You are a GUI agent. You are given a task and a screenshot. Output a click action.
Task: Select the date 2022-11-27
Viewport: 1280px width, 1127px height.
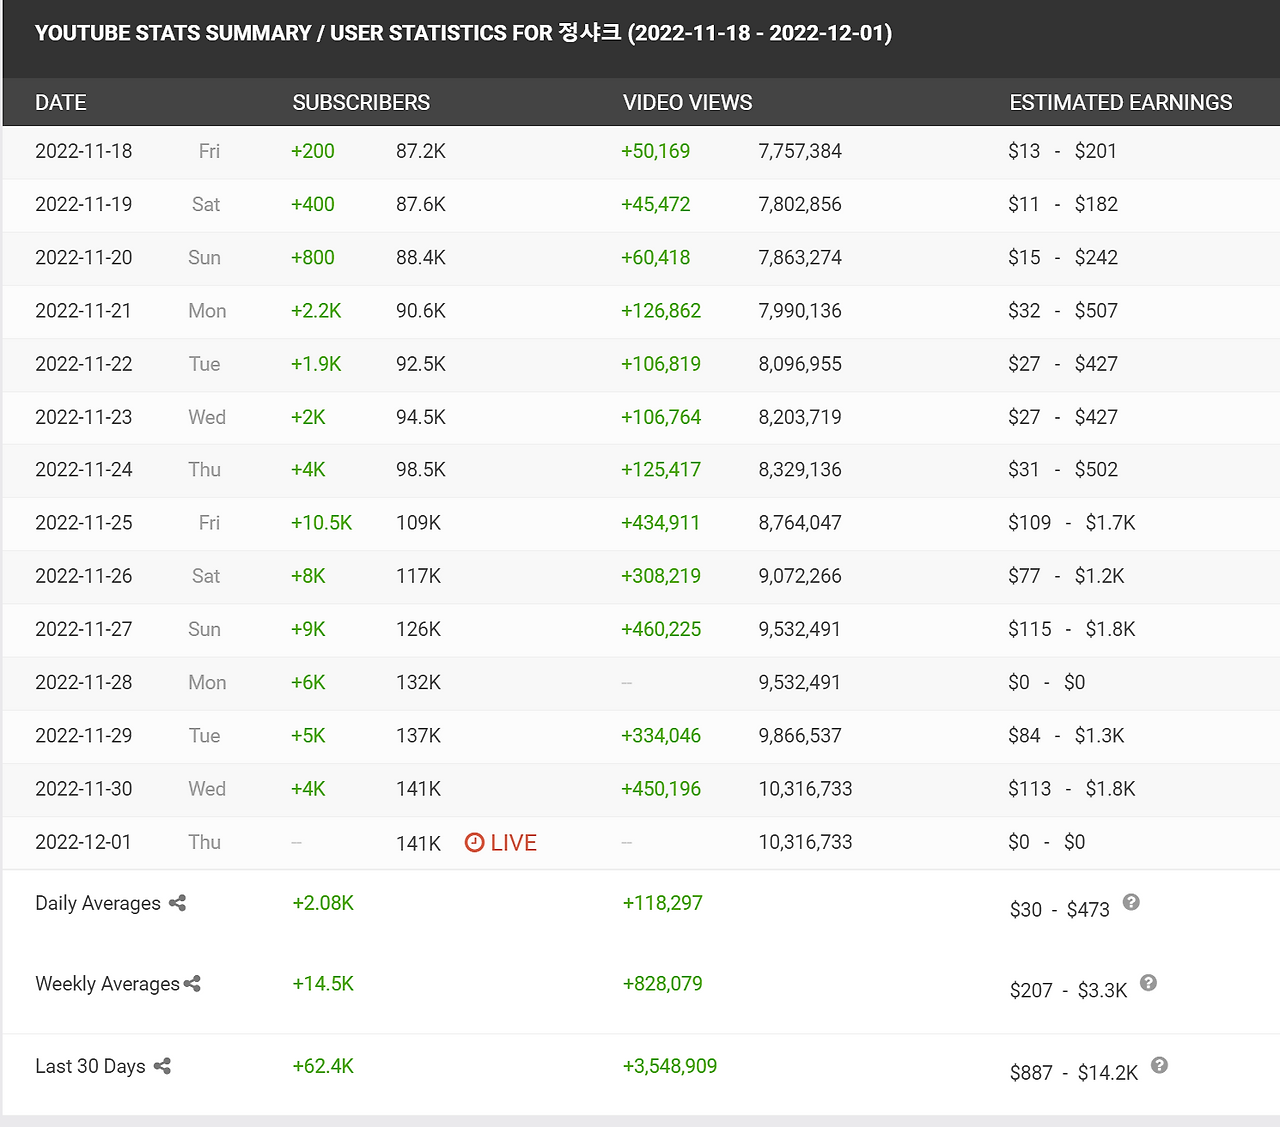(84, 629)
